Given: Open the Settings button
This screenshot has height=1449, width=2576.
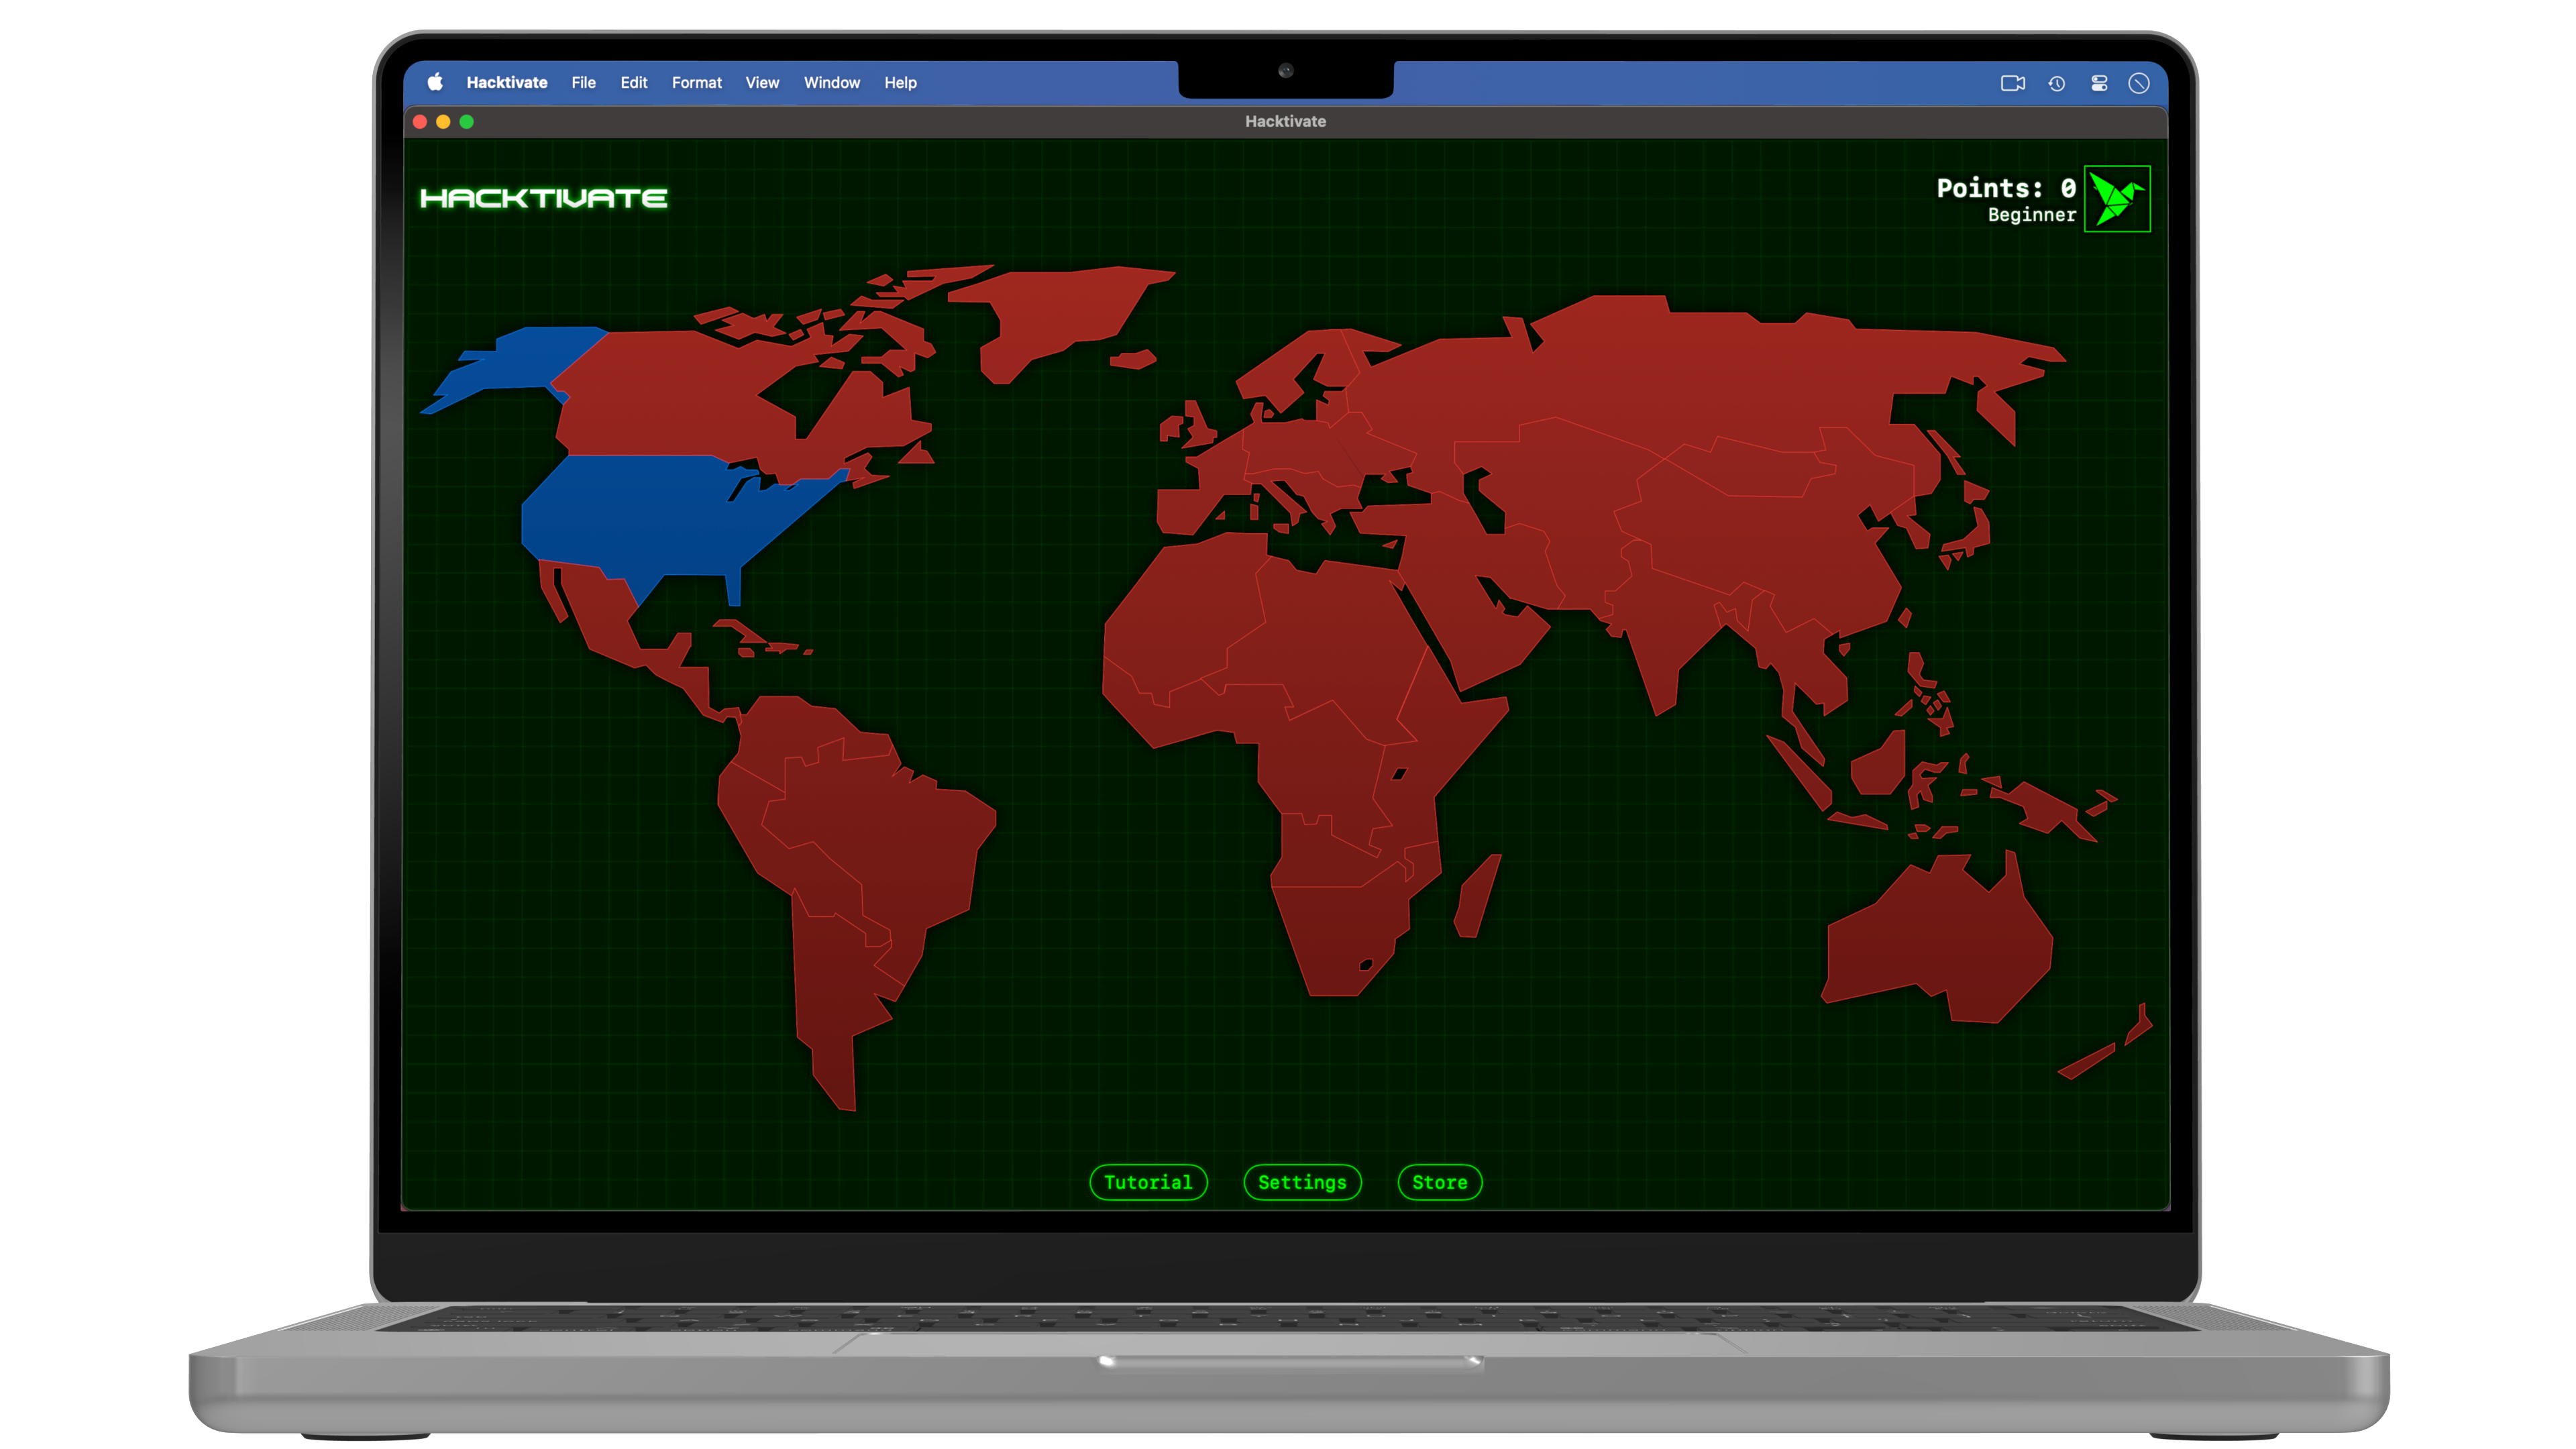Looking at the screenshot, I should click(x=1302, y=1182).
